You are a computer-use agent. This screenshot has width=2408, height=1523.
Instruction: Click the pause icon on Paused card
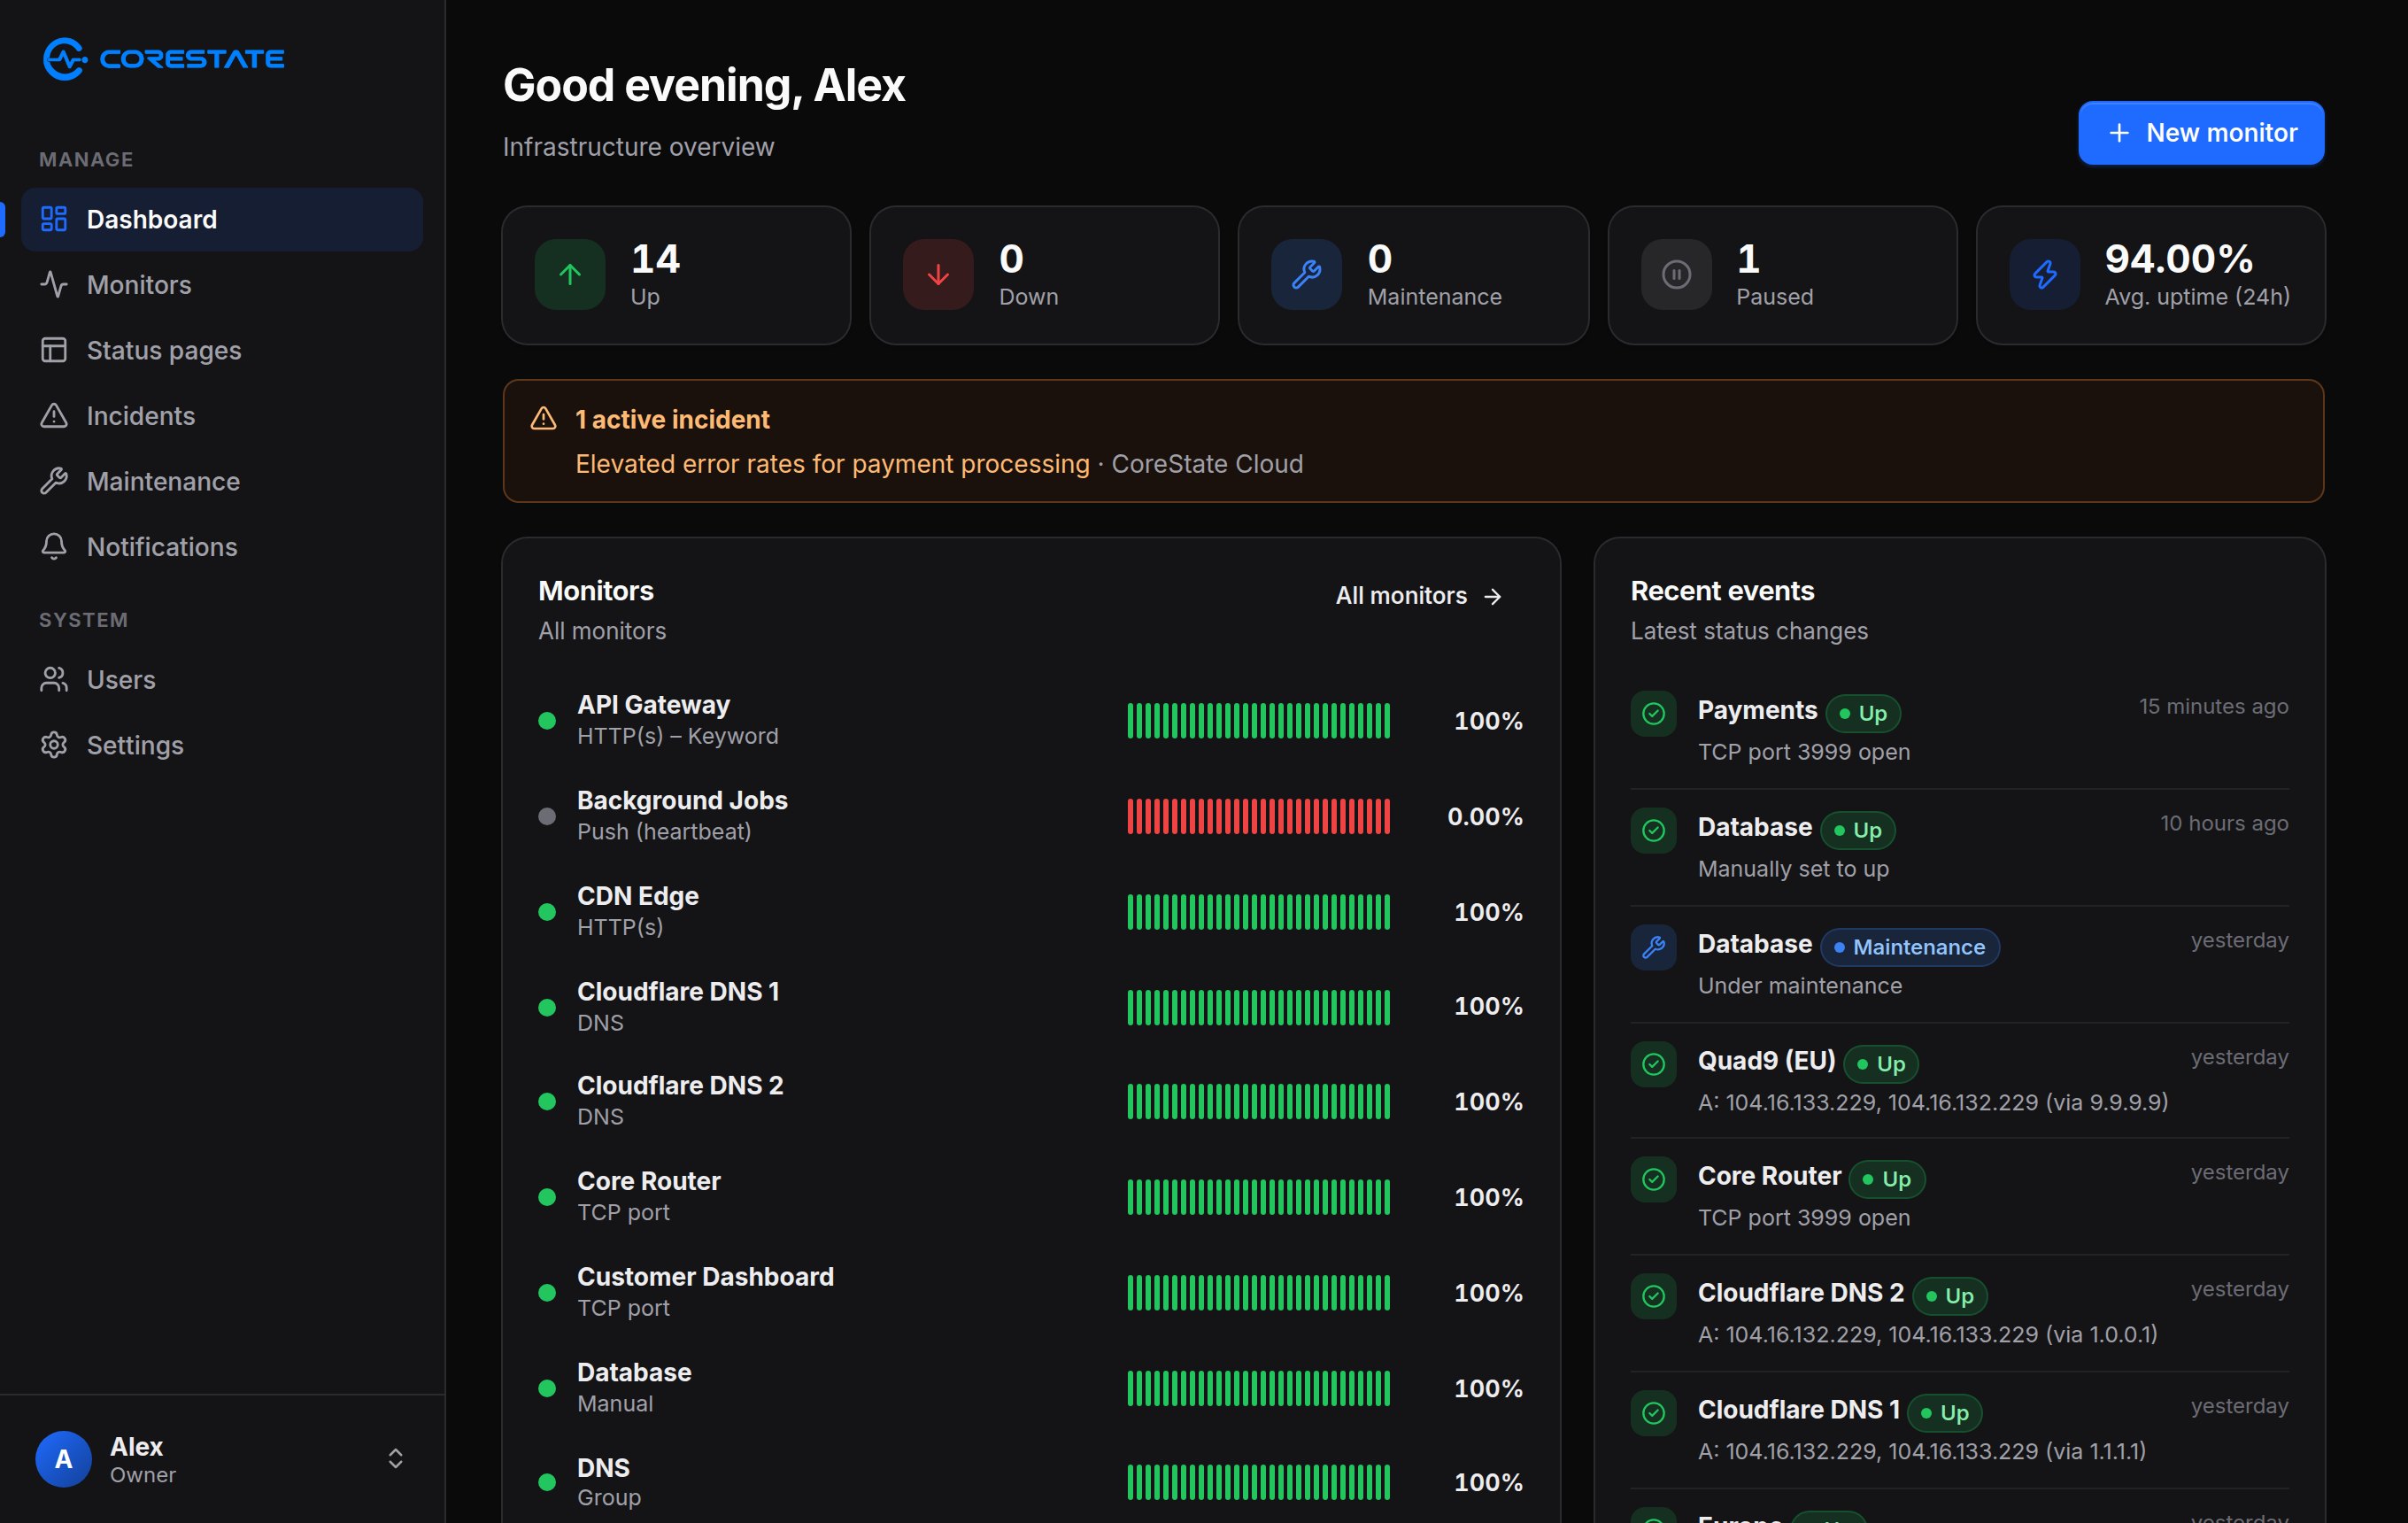click(x=1676, y=275)
